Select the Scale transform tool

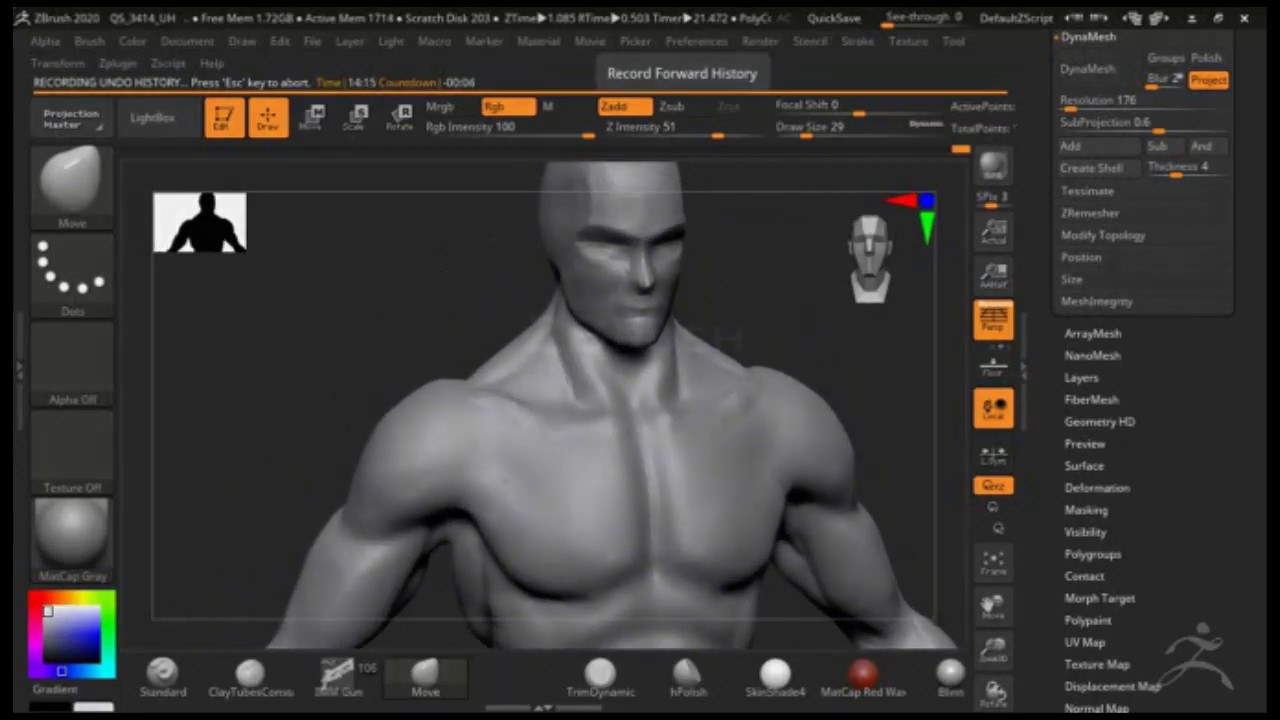(355, 117)
